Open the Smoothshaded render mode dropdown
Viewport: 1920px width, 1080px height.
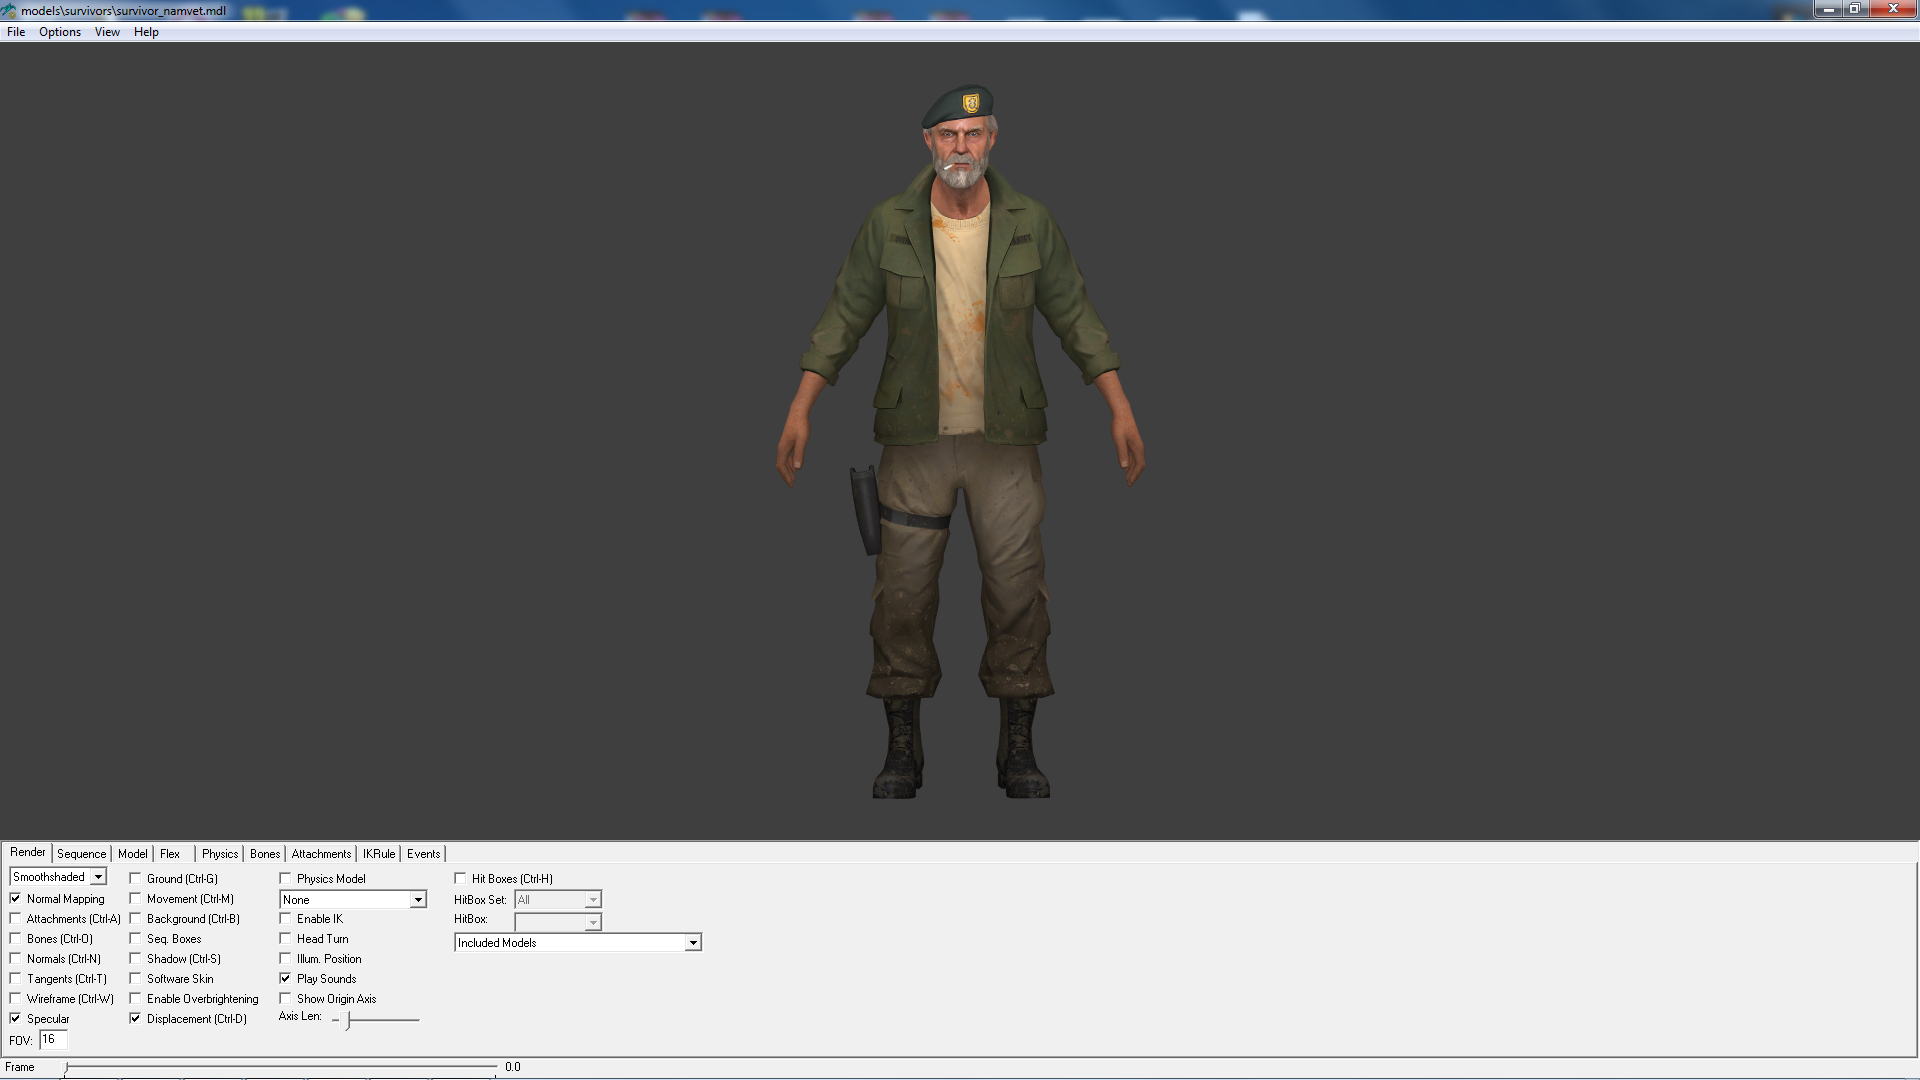pos(98,877)
